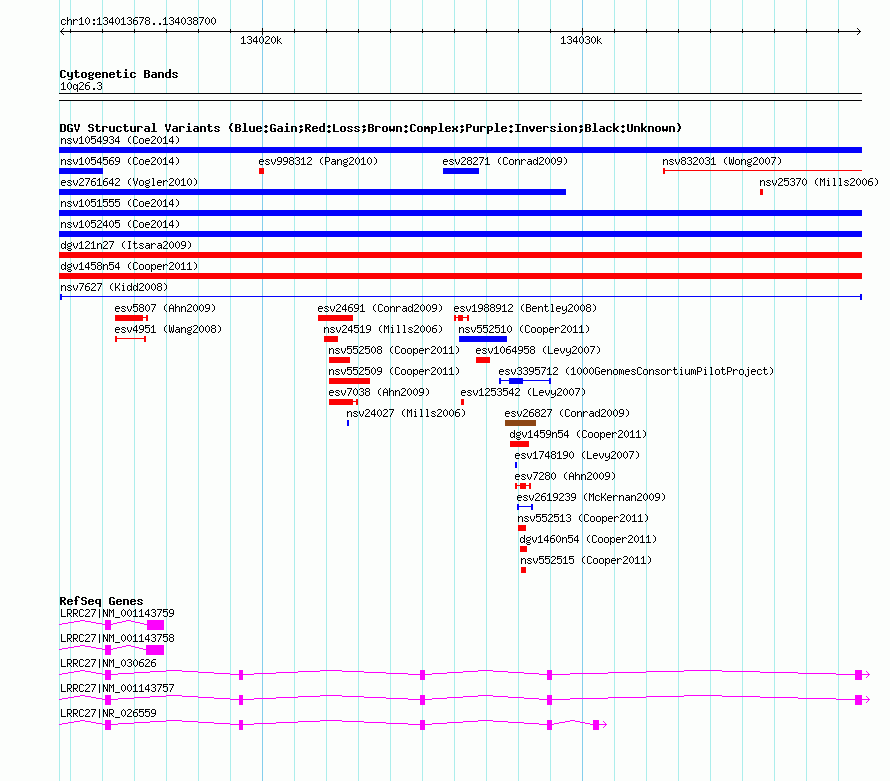Image resolution: width=890 pixels, height=781 pixels.
Task: Select the brown esv26827 complex bar
Action: (520, 423)
